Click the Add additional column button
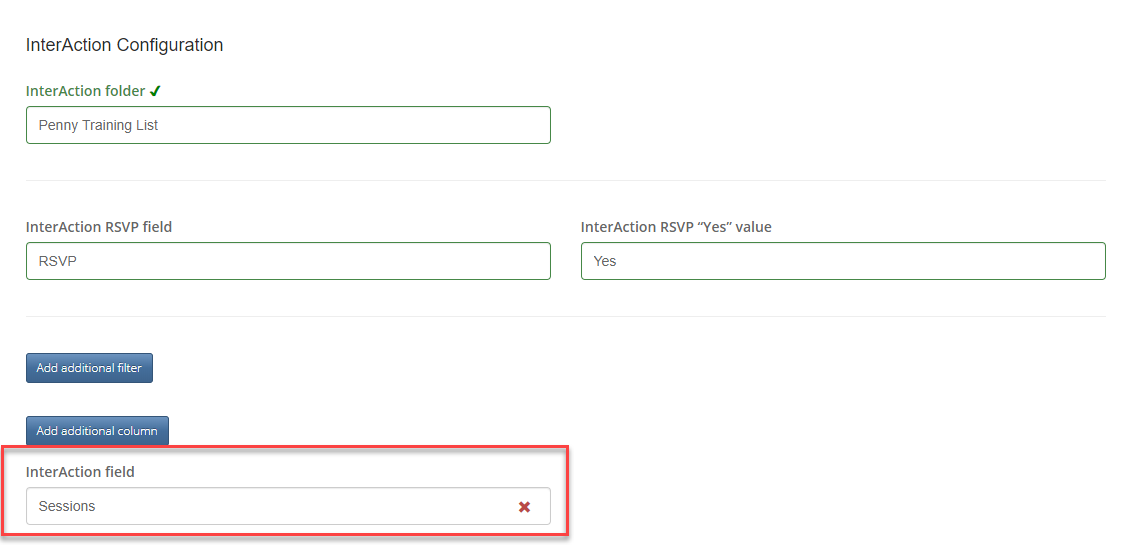This screenshot has height=546, width=1126. pyautogui.click(x=97, y=431)
